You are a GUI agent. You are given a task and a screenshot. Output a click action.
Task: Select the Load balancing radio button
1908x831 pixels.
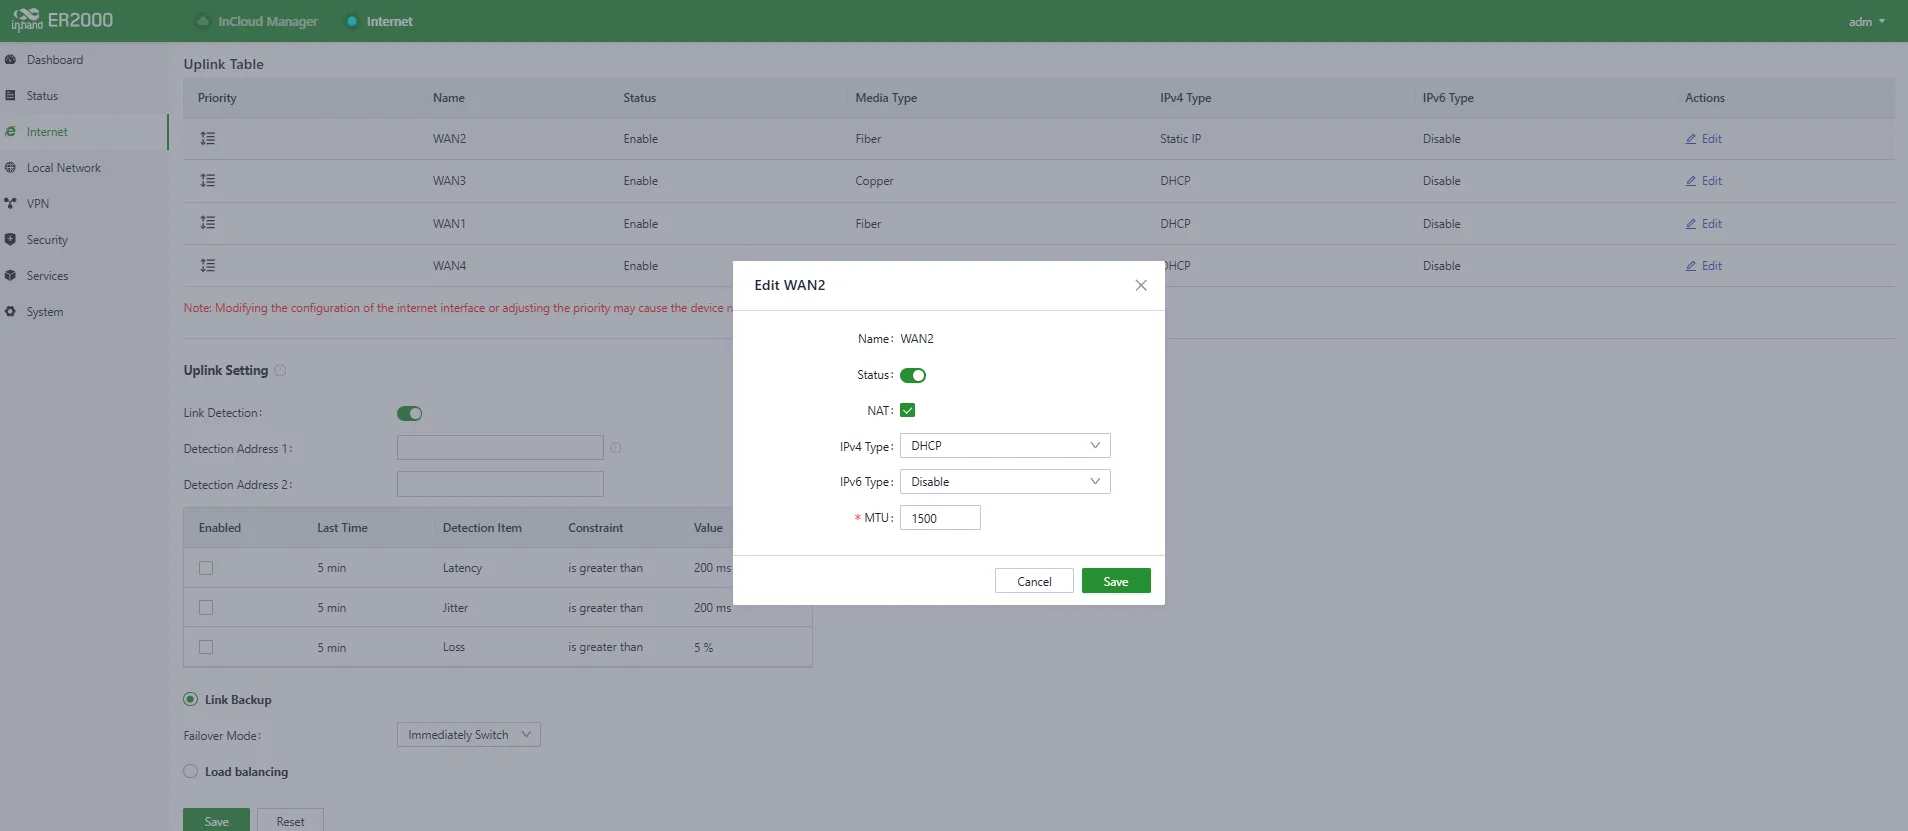coord(190,771)
